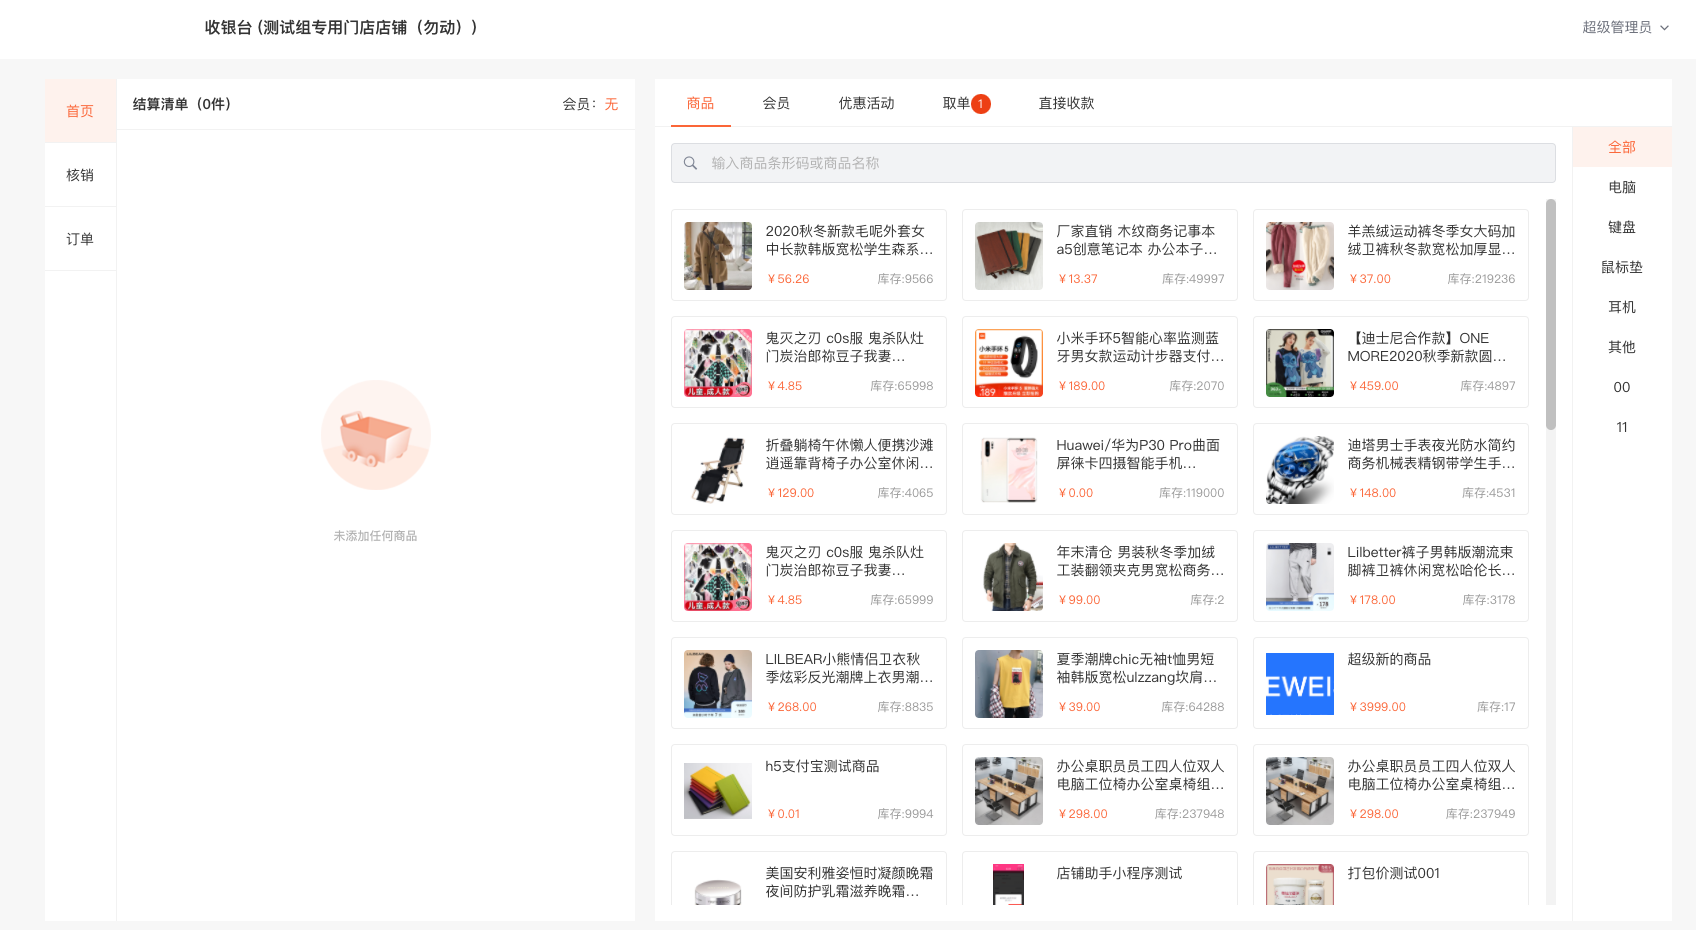Select the Xiaomi band 5 product image

[1008, 363]
